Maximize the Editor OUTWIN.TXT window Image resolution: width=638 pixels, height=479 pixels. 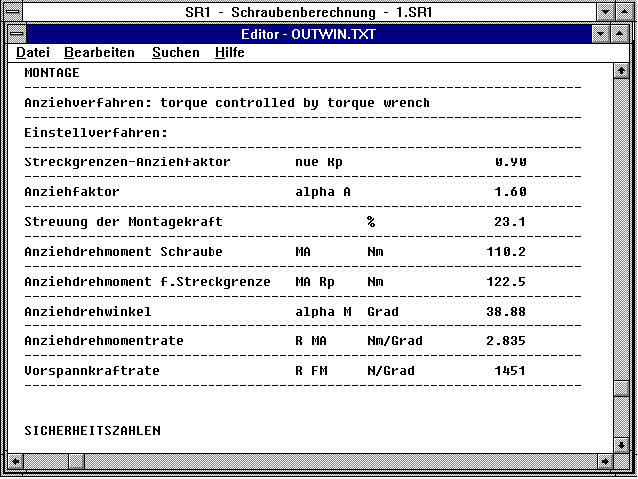620,33
